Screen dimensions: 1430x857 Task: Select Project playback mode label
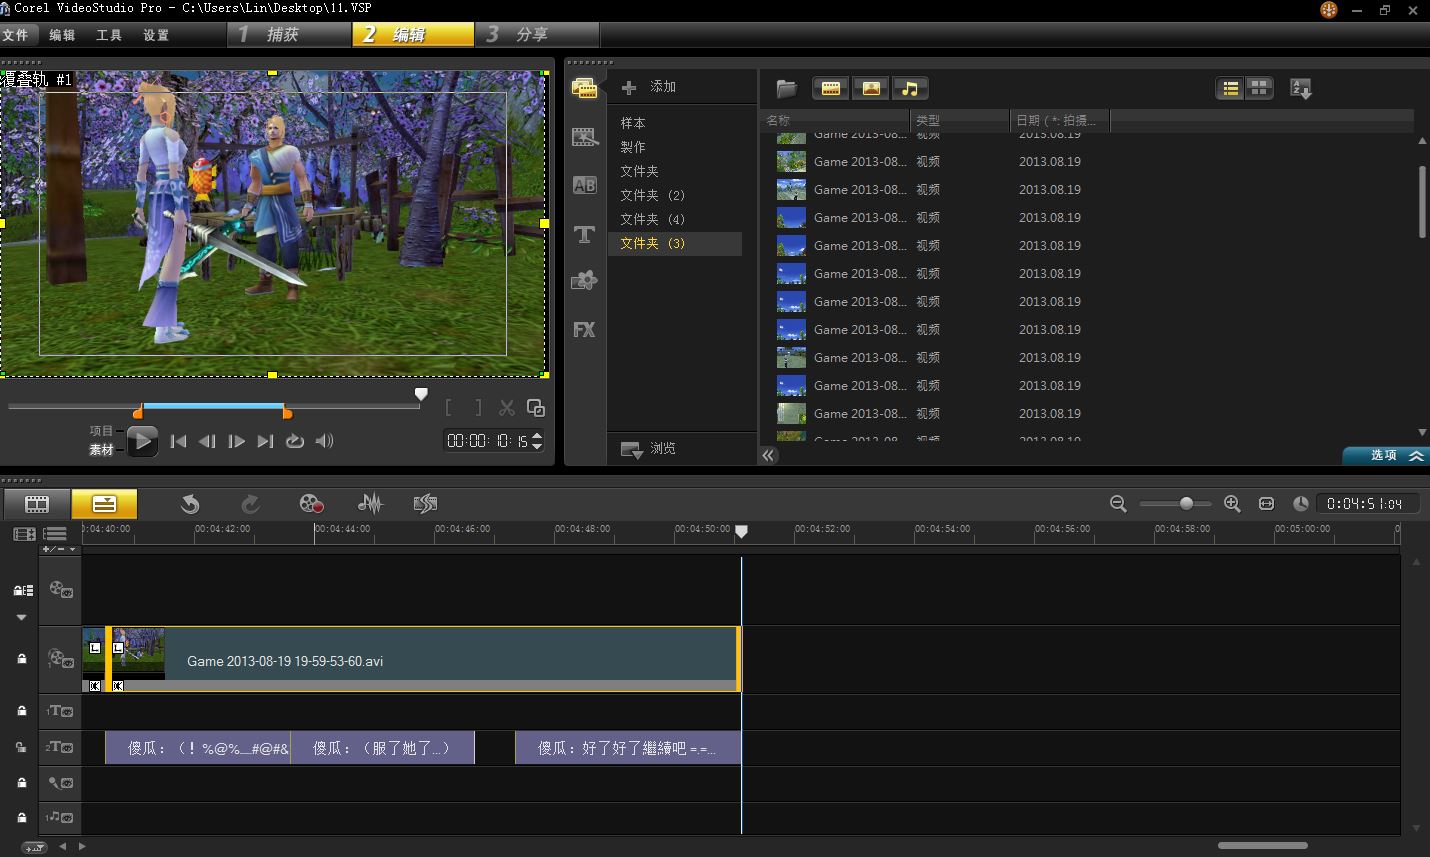point(101,431)
